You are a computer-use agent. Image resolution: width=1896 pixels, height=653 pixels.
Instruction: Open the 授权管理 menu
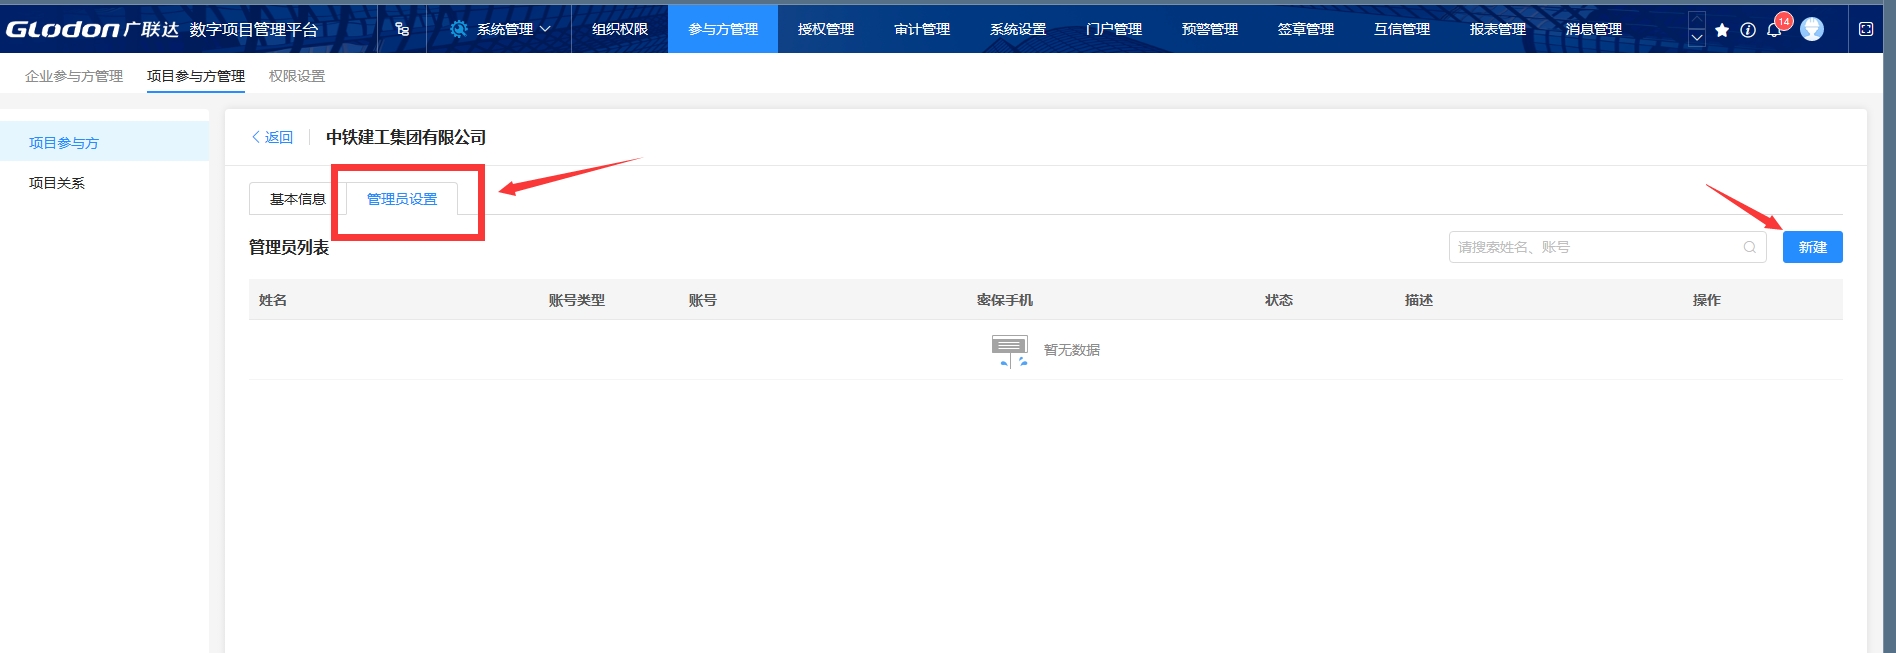pyautogui.click(x=826, y=29)
